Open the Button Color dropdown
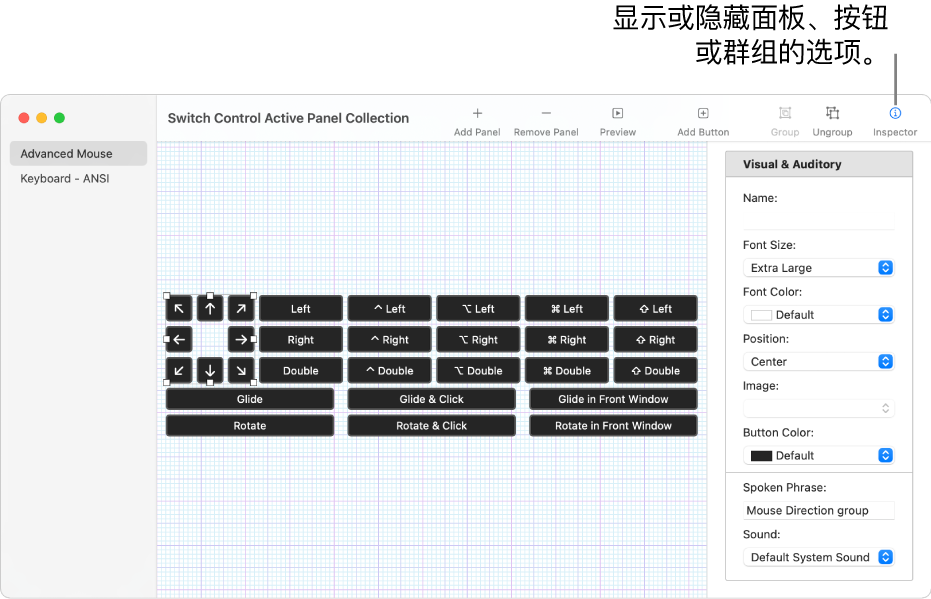The image size is (931, 599). click(x=819, y=455)
